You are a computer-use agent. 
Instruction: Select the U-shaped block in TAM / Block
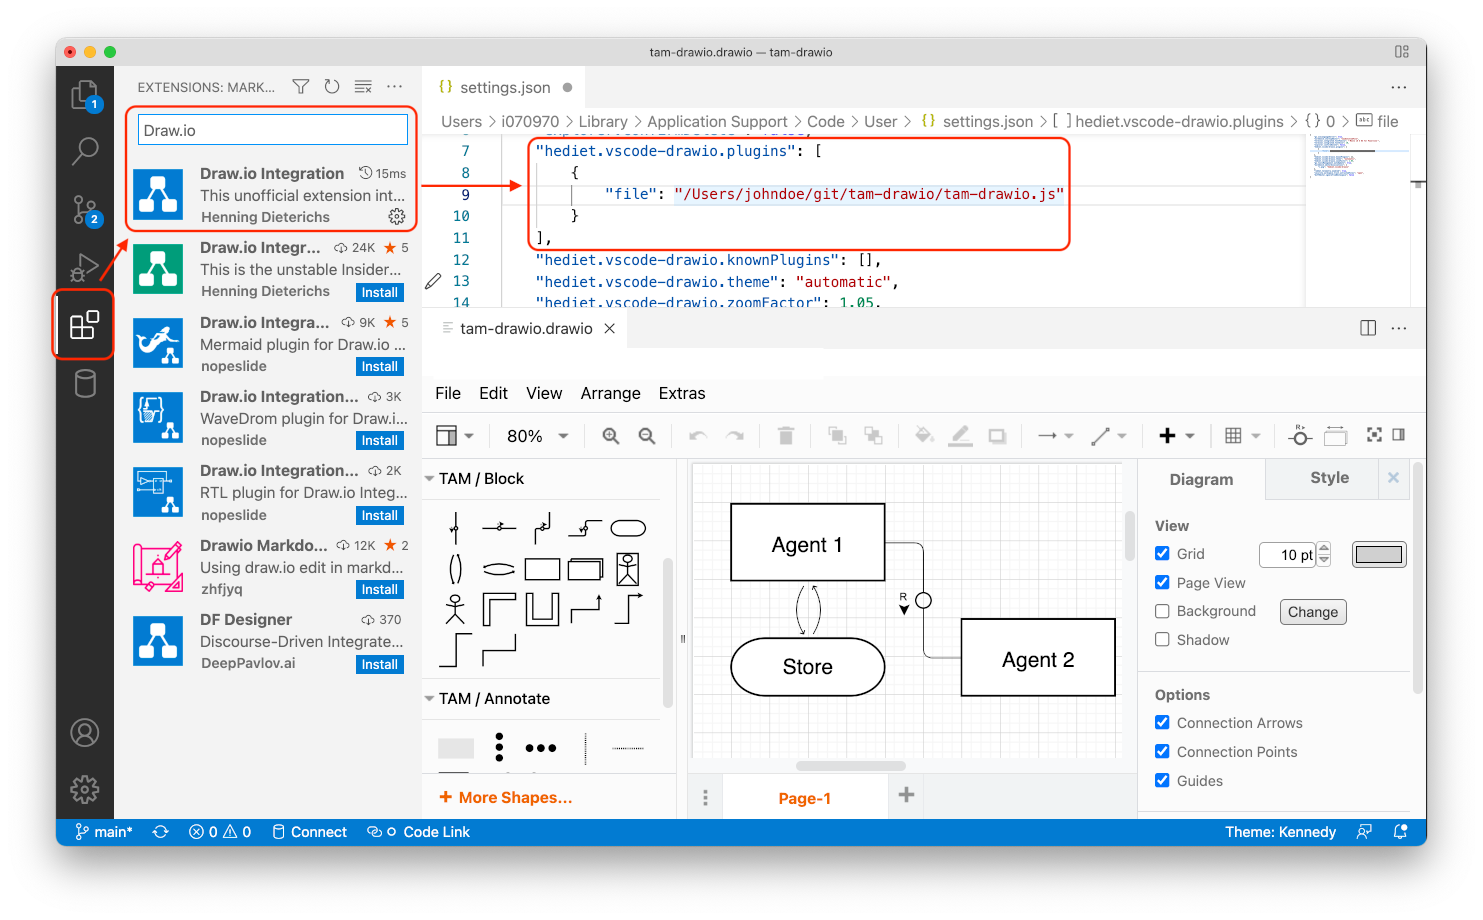click(x=542, y=609)
